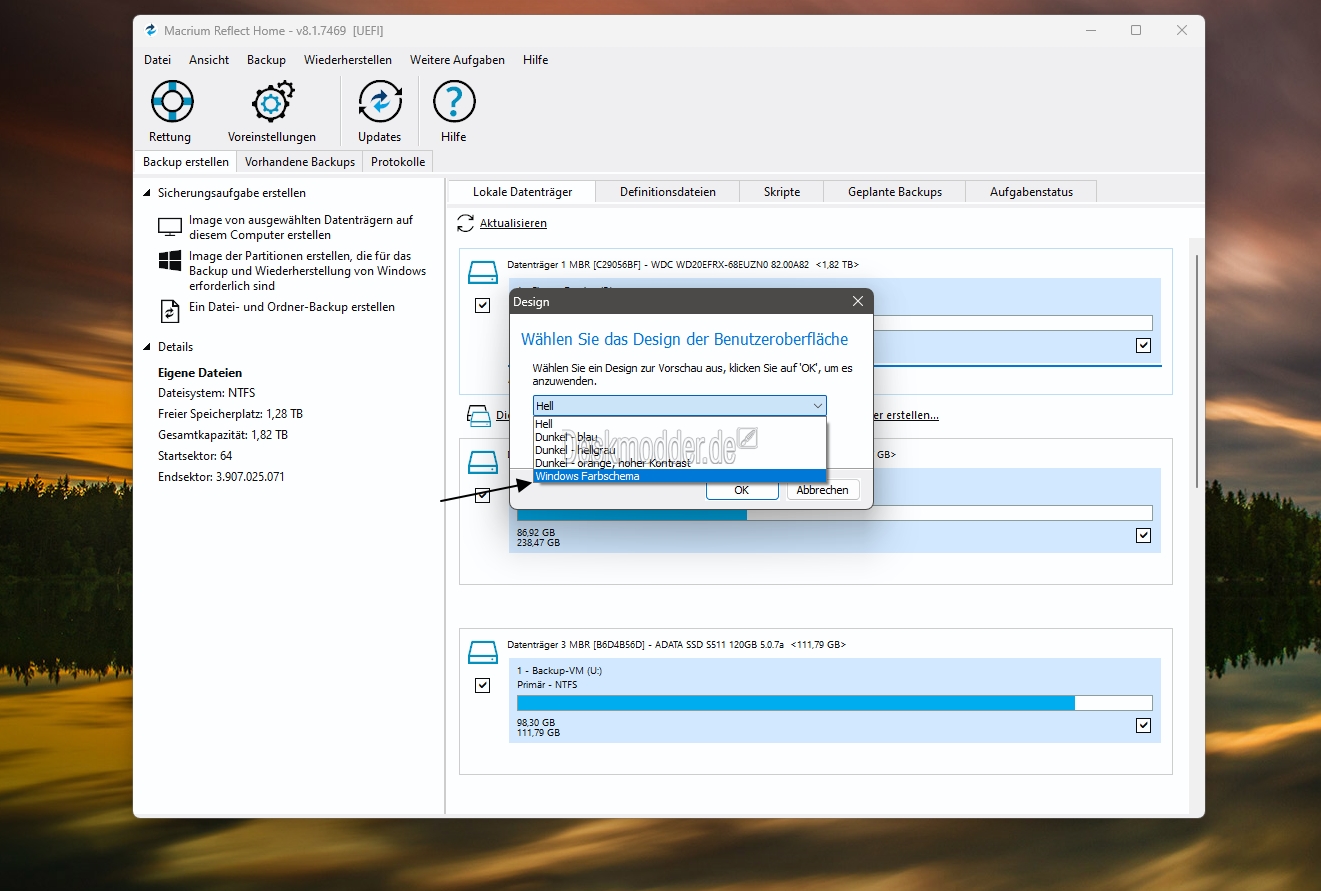Image resolution: width=1321 pixels, height=891 pixels.
Task: Click Freier Speicherplatz: 1,28 TB line
Action: pos(231,414)
